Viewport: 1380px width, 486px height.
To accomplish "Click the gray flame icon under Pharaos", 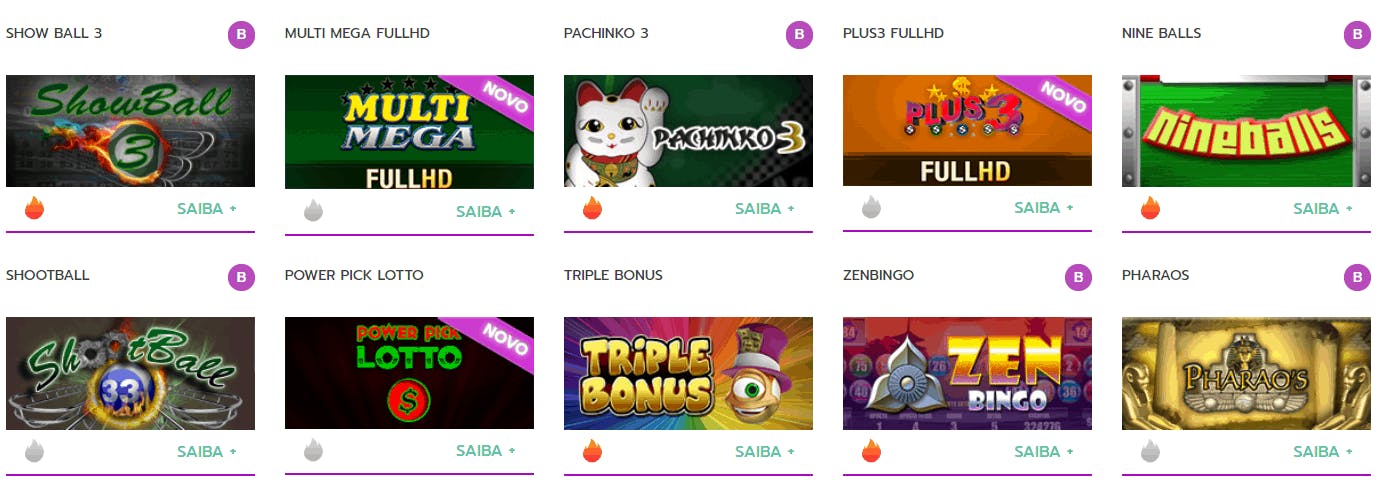I will tap(1150, 452).
